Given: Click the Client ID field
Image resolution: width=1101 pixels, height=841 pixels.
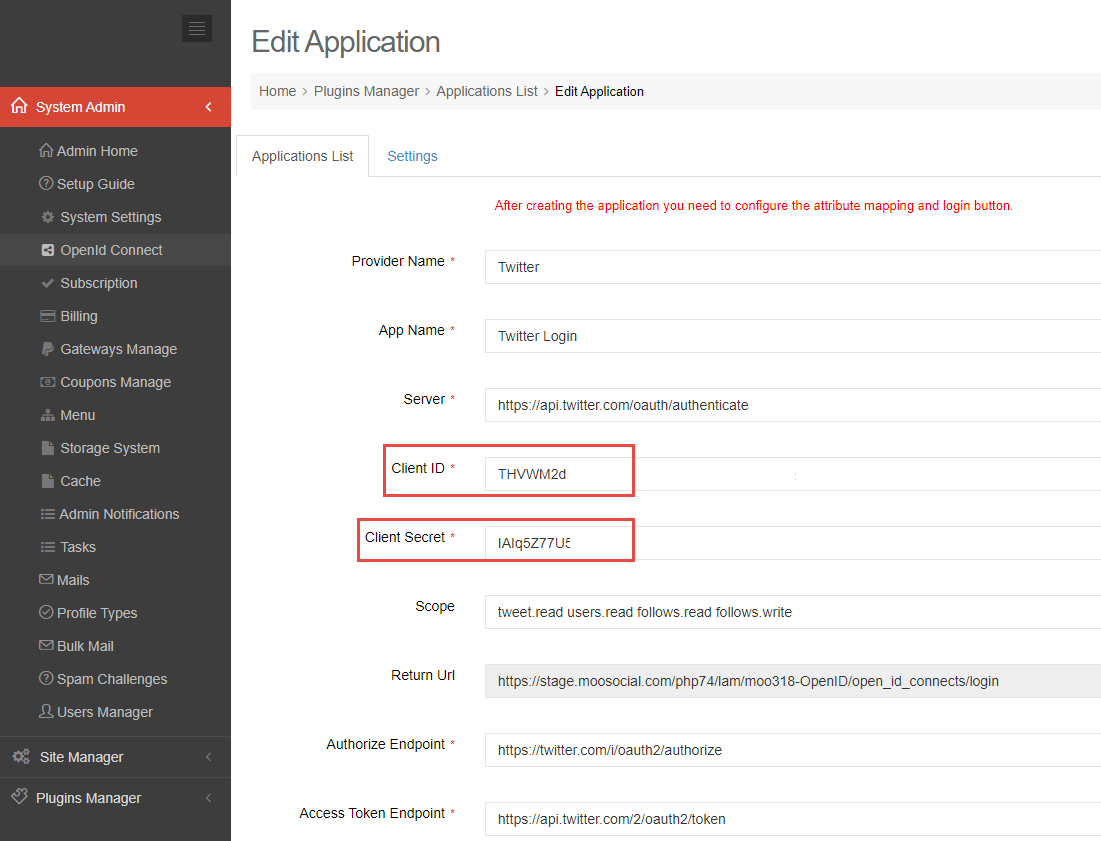Looking at the screenshot, I should click(x=793, y=474).
